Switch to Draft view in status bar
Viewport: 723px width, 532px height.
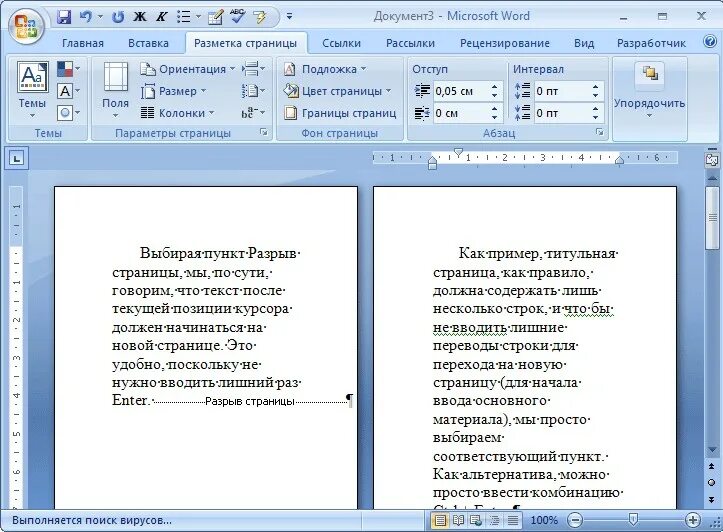[x=512, y=521]
